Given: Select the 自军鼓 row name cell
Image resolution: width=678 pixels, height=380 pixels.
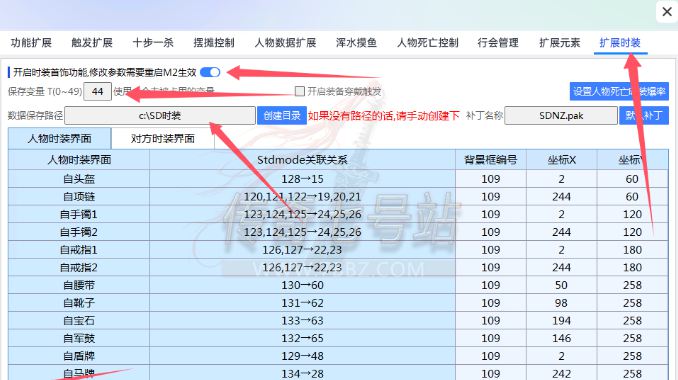Looking at the screenshot, I should coord(79,338).
